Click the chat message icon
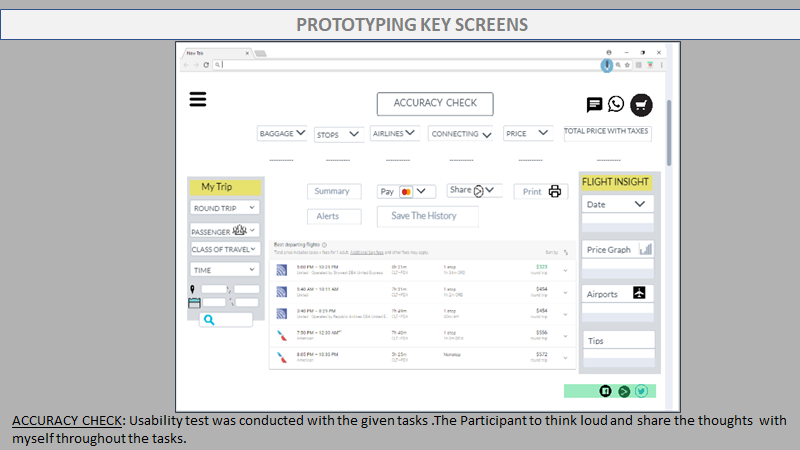 594,104
